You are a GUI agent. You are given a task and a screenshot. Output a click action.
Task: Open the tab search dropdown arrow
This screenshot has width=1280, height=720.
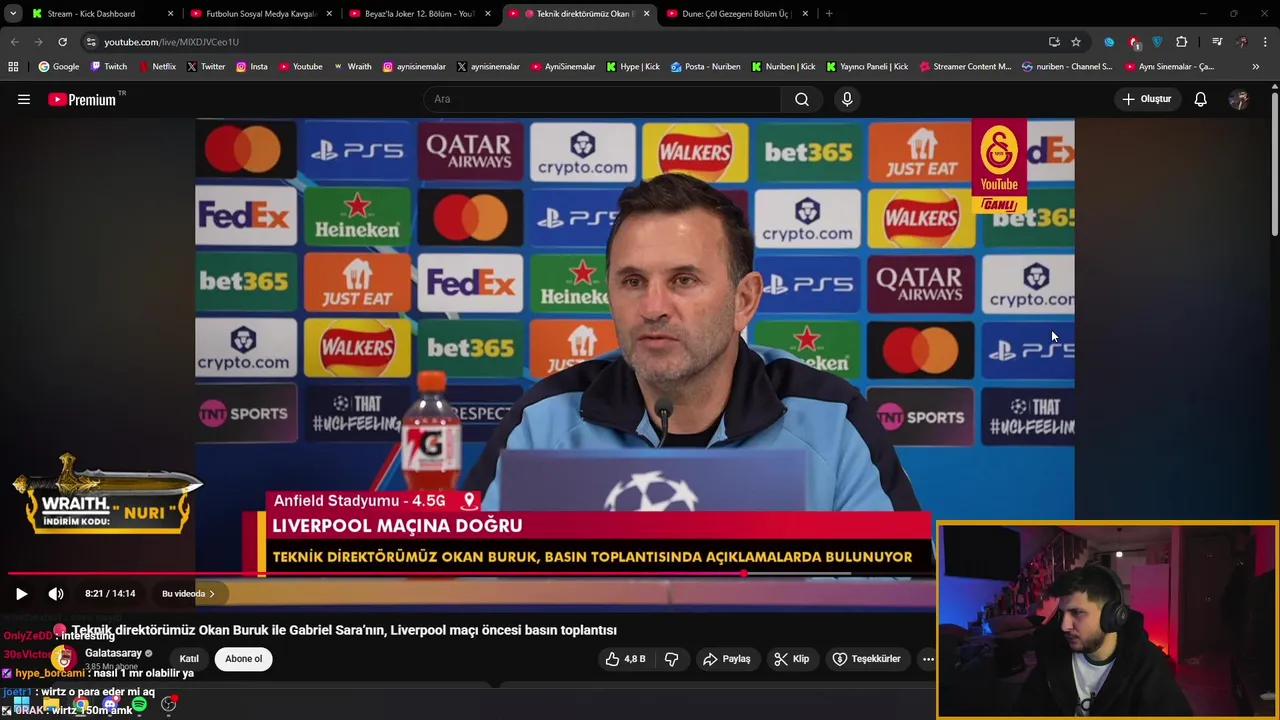point(13,14)
